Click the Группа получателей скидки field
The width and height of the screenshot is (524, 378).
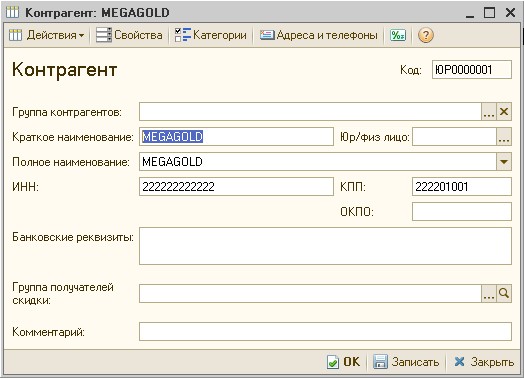310,293
